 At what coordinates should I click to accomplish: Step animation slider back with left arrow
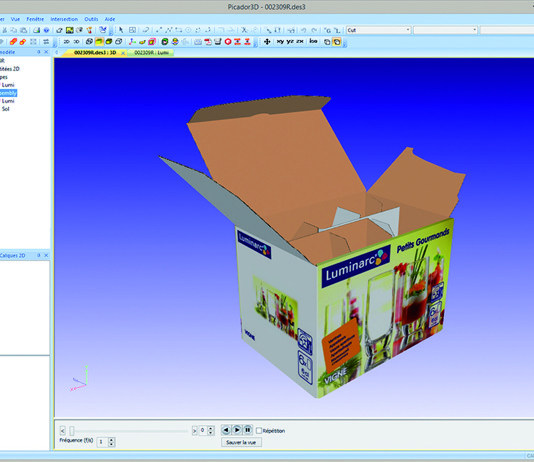coord(63,431)
